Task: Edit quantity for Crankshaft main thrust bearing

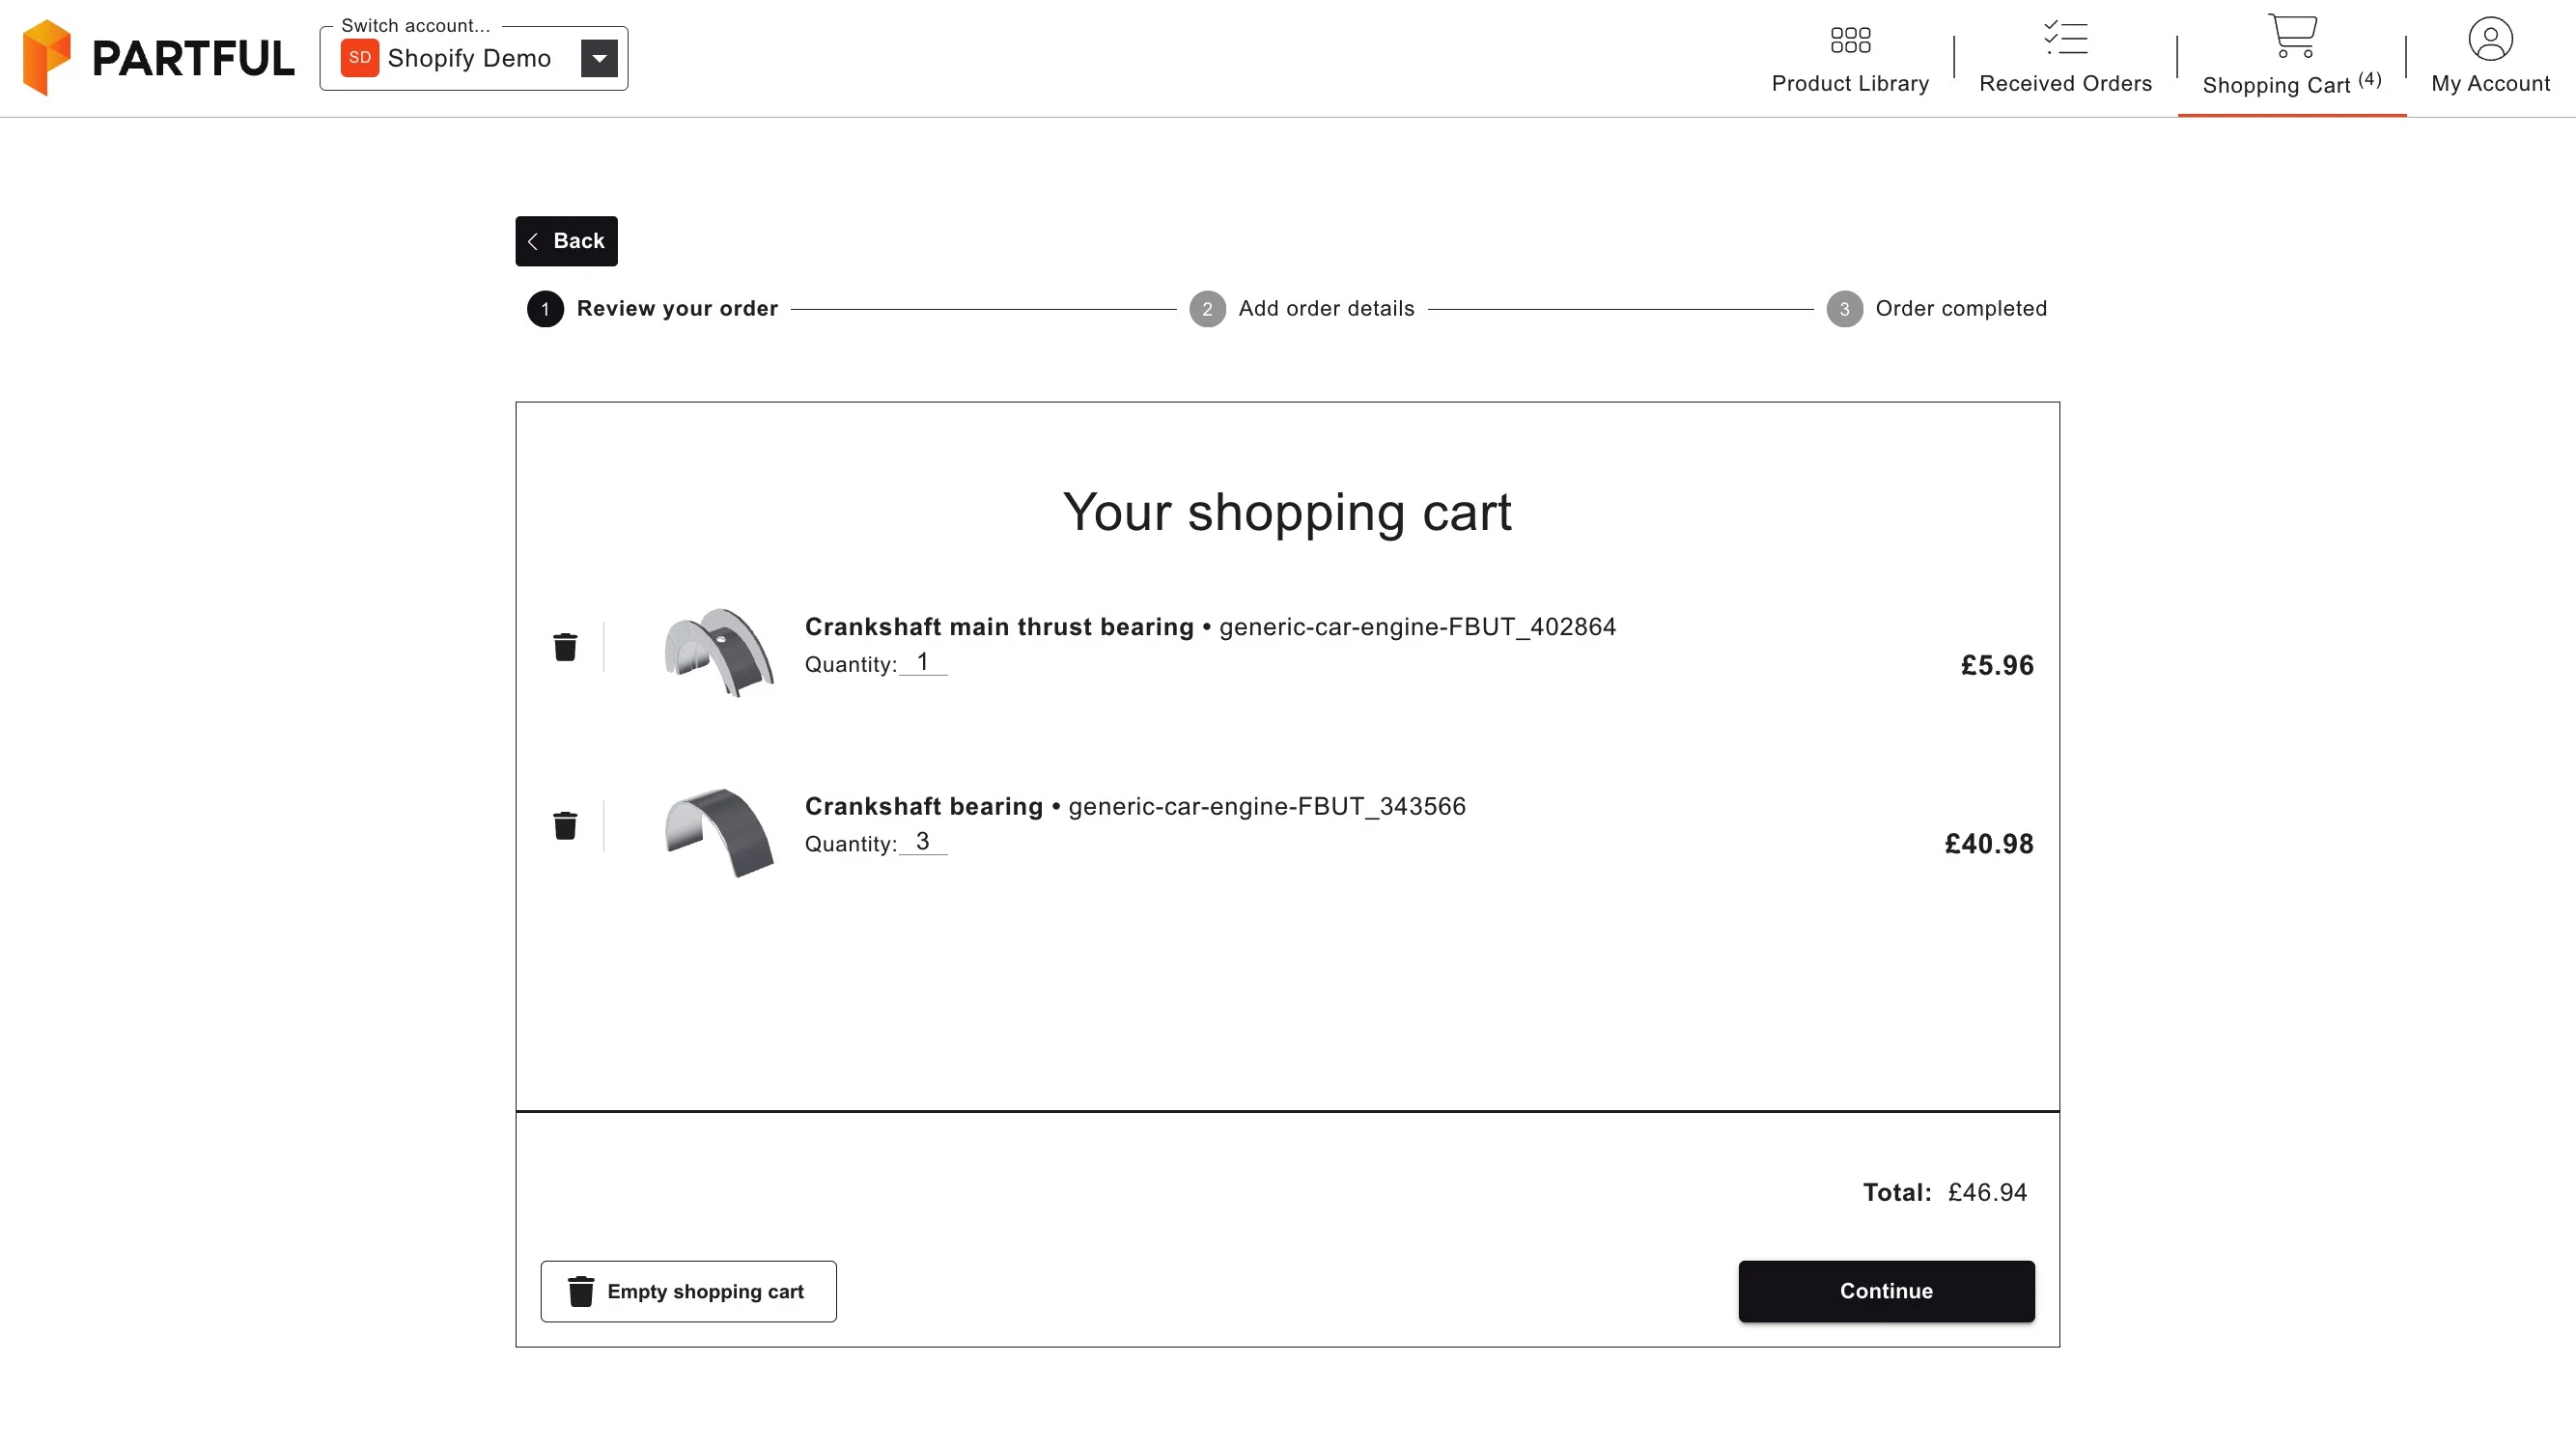Action: pos(923,663)
